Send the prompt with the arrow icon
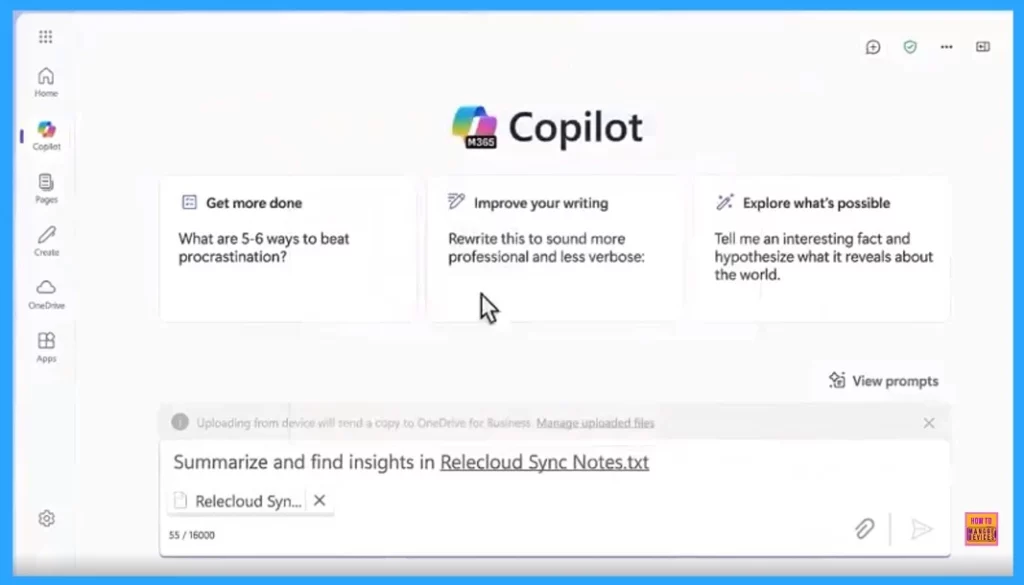The height and width of the screenshot is (585, 1024). tap(921, 529)
